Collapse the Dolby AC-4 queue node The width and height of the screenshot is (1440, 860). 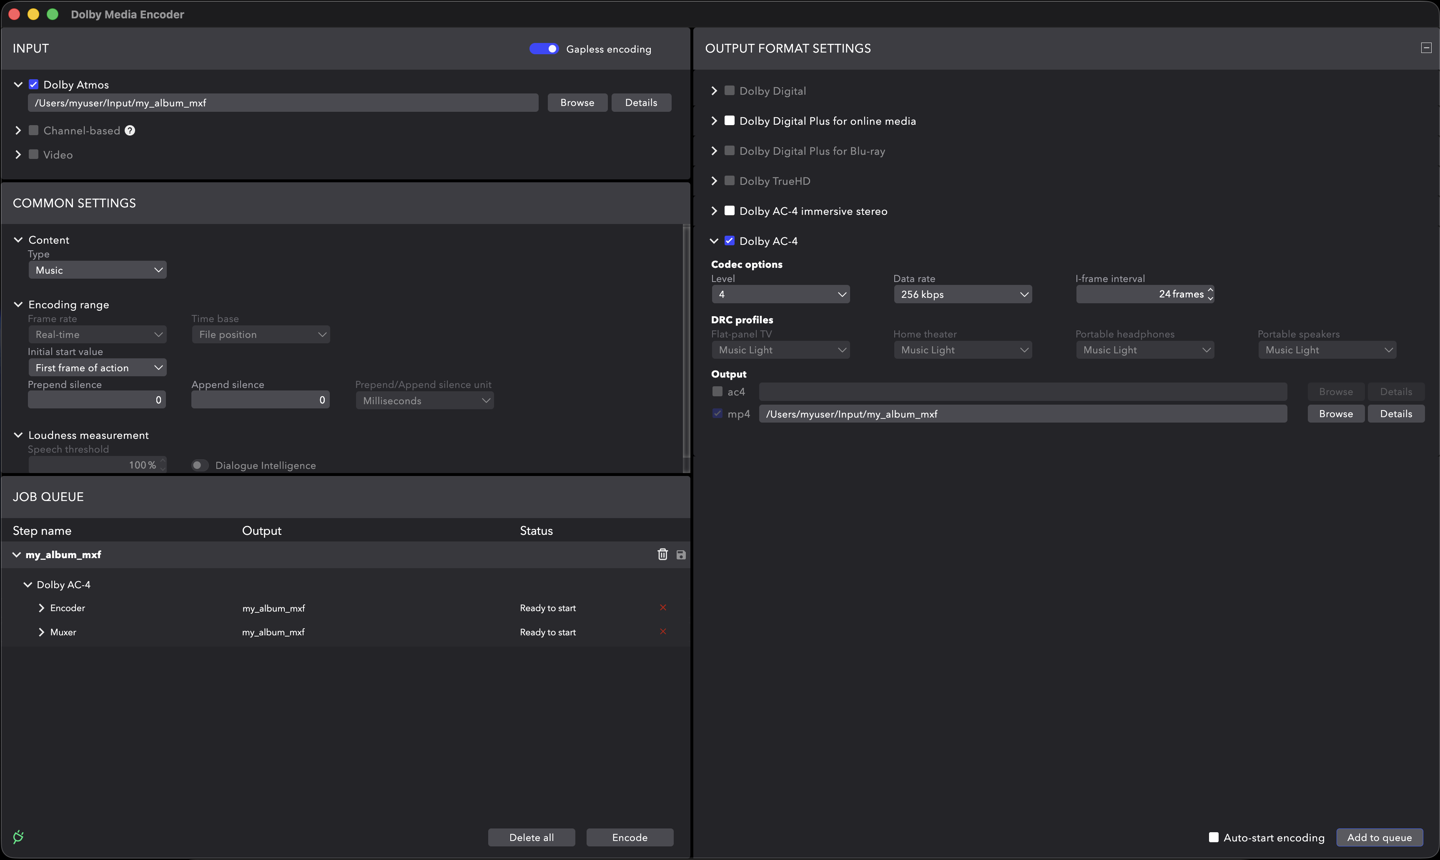point(28,585)
